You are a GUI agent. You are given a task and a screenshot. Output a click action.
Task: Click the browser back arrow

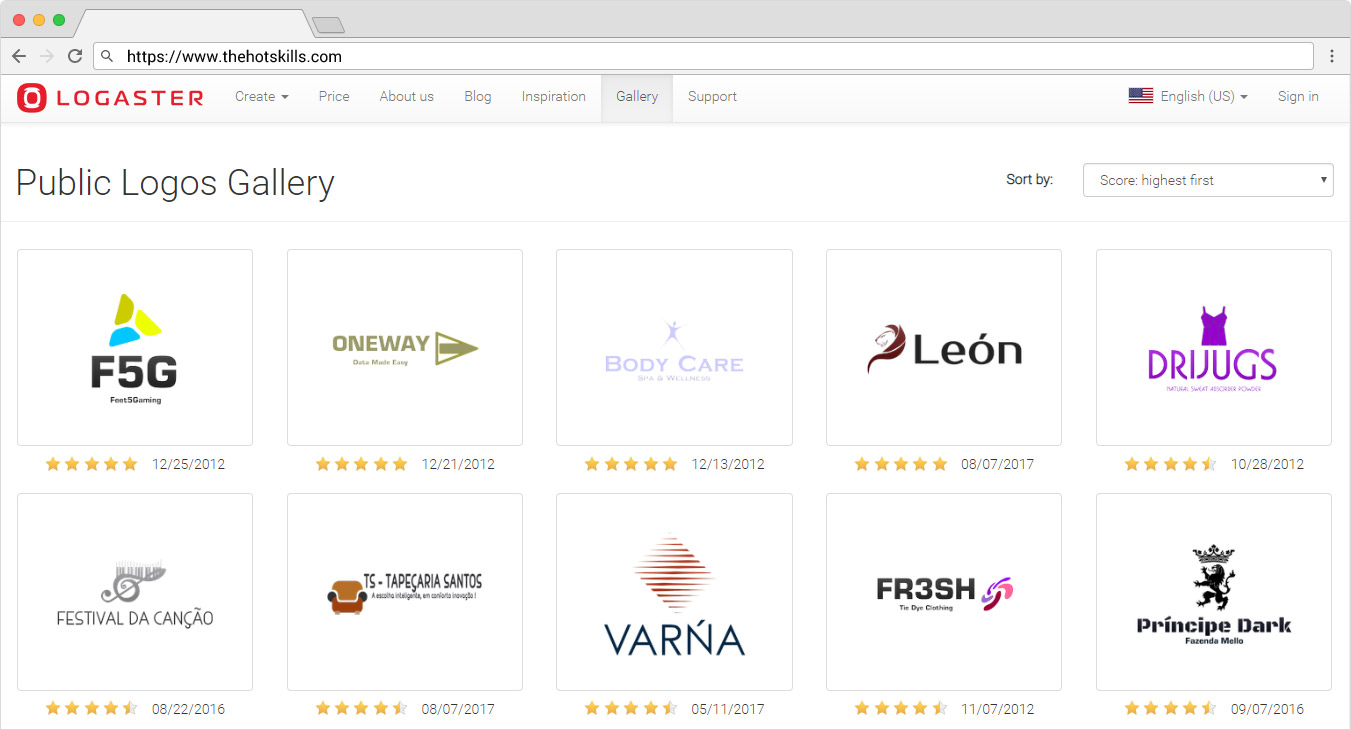pyautogui.click(x=19, y=56)
